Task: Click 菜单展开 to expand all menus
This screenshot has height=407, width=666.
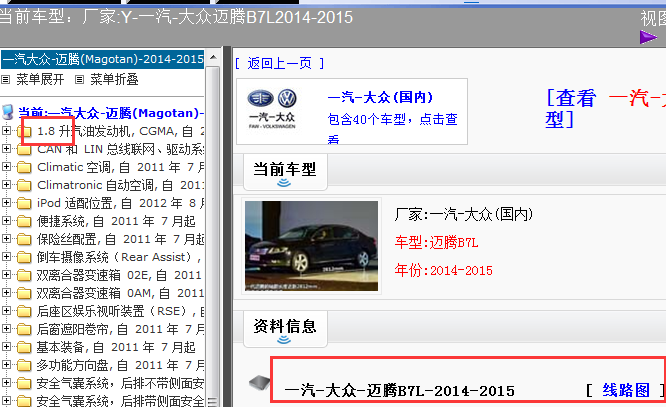Action: point(40,79)
